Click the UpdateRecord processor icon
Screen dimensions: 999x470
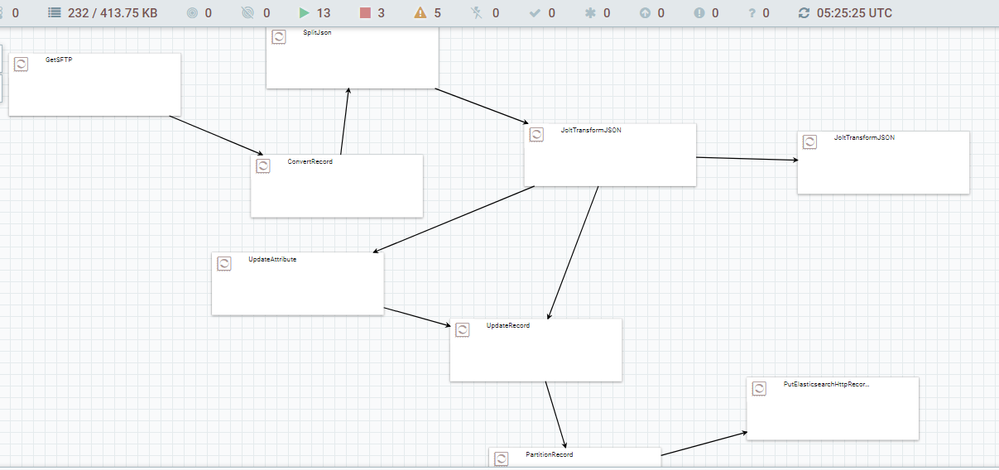click(462, 330)
